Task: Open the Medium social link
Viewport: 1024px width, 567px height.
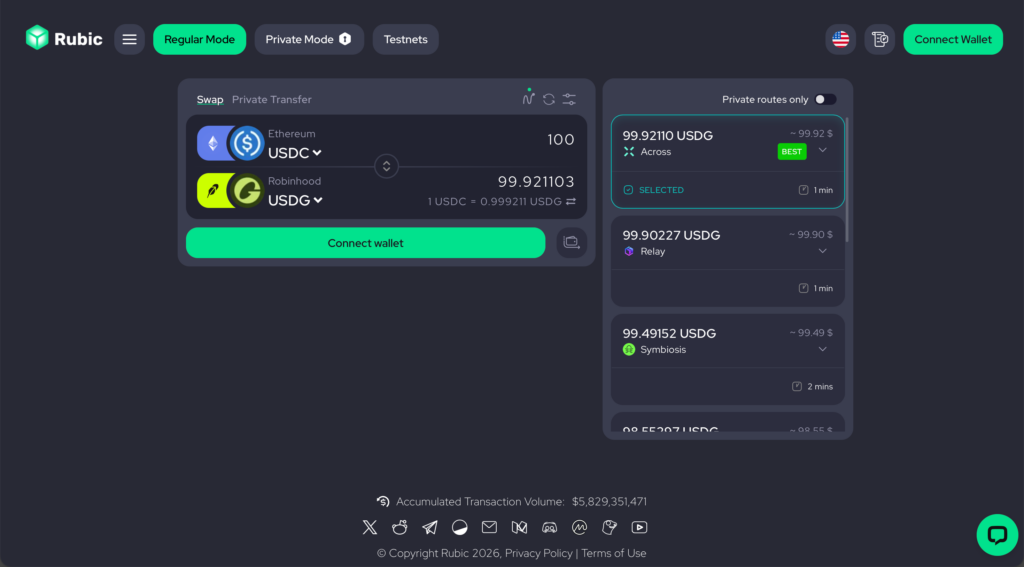Action: coord(519,527)
